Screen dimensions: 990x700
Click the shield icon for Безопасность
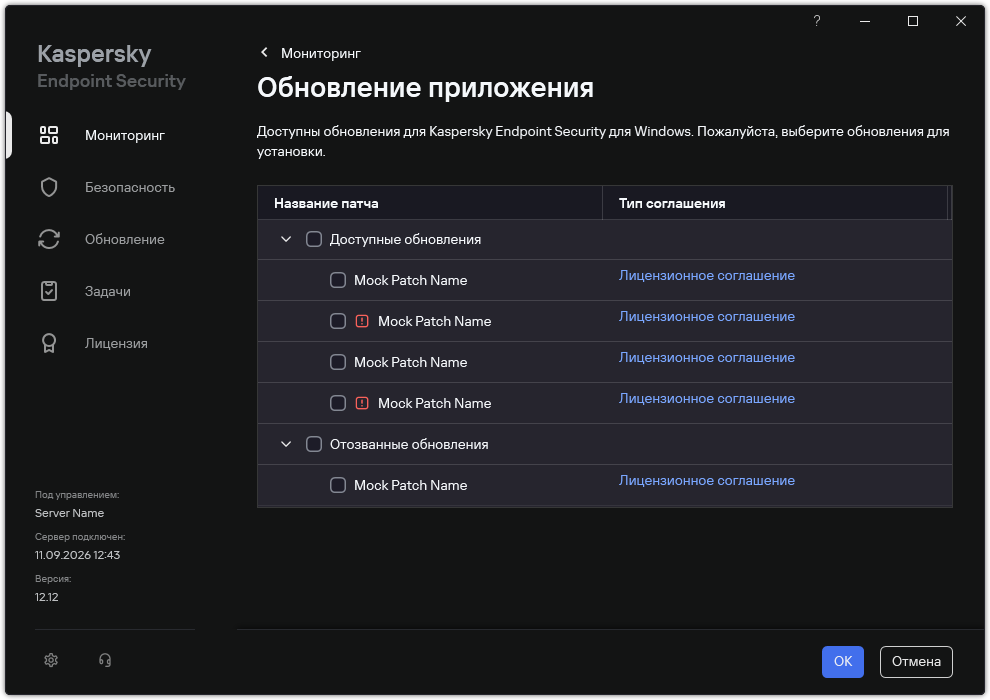[x=49, y=187]
